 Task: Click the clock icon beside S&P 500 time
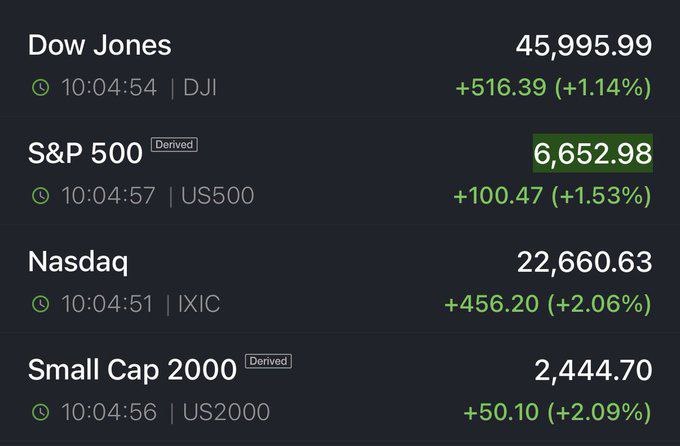pyautogui.click(x=40, y=196)
